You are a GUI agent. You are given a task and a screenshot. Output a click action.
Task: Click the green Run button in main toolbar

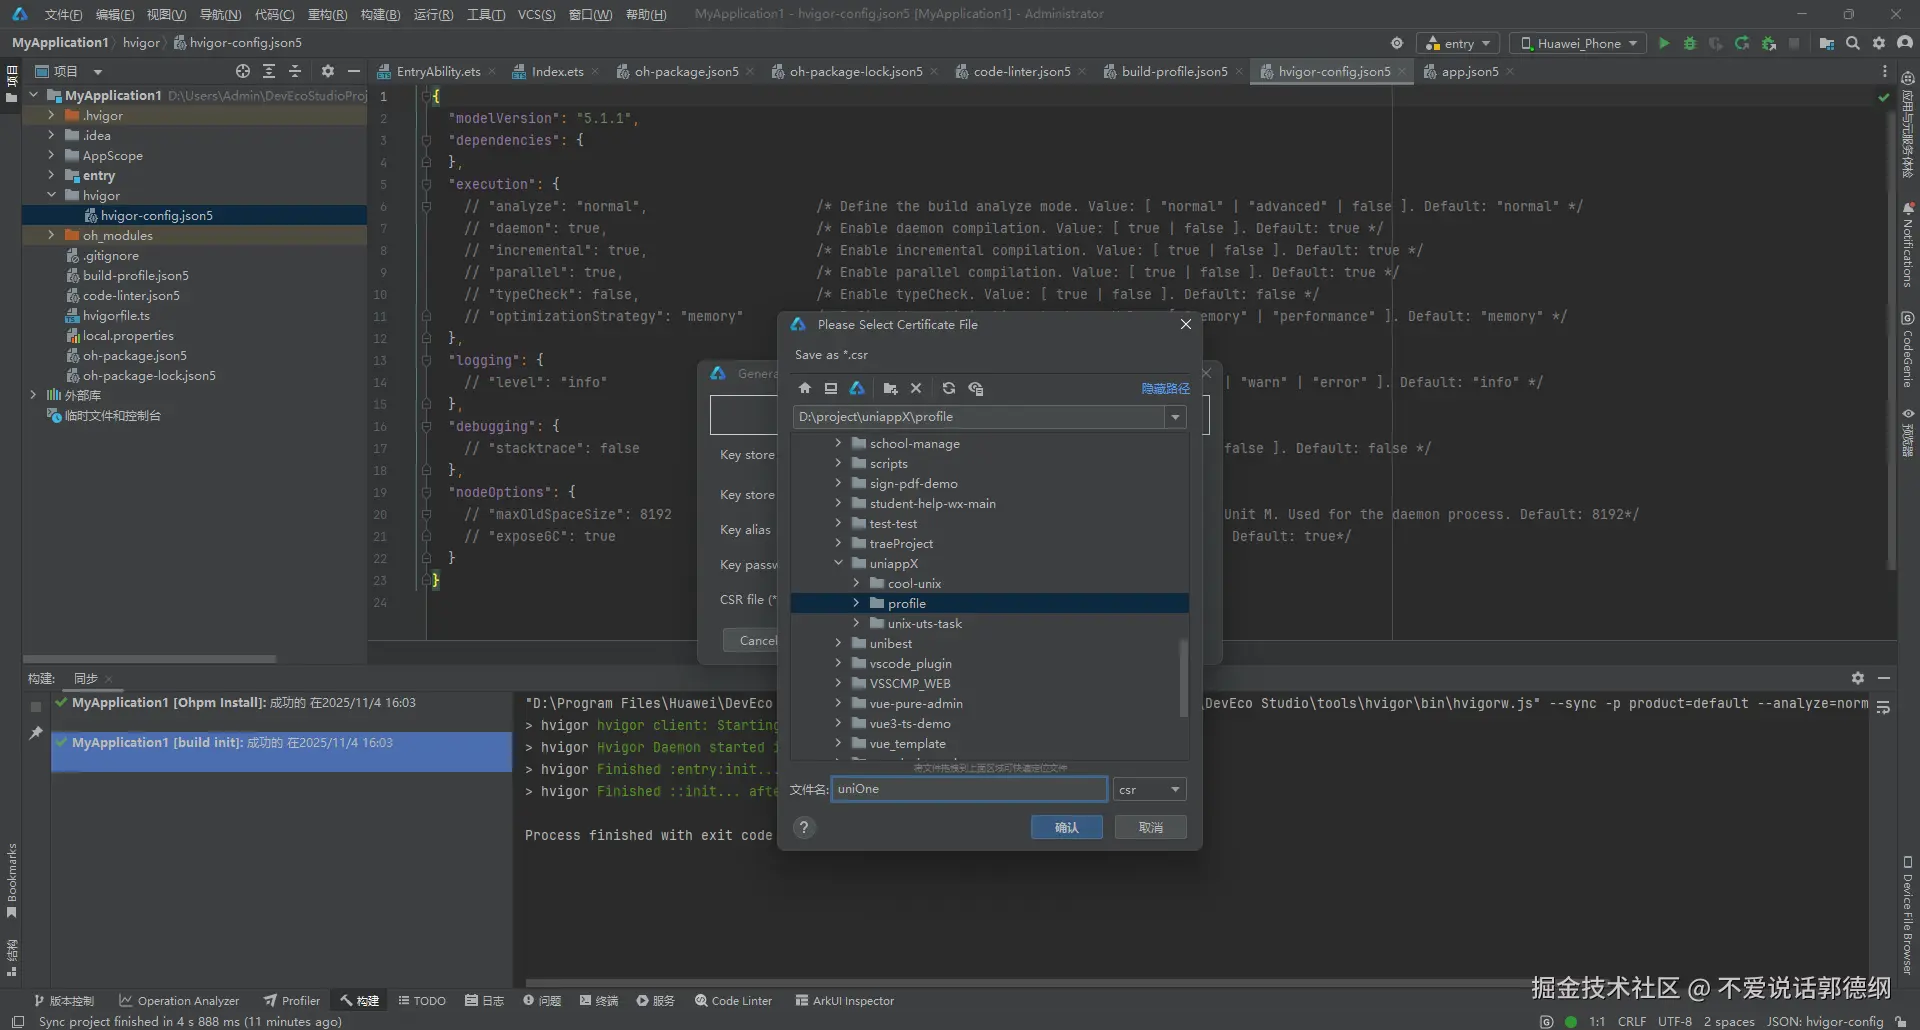[1664, 43]
